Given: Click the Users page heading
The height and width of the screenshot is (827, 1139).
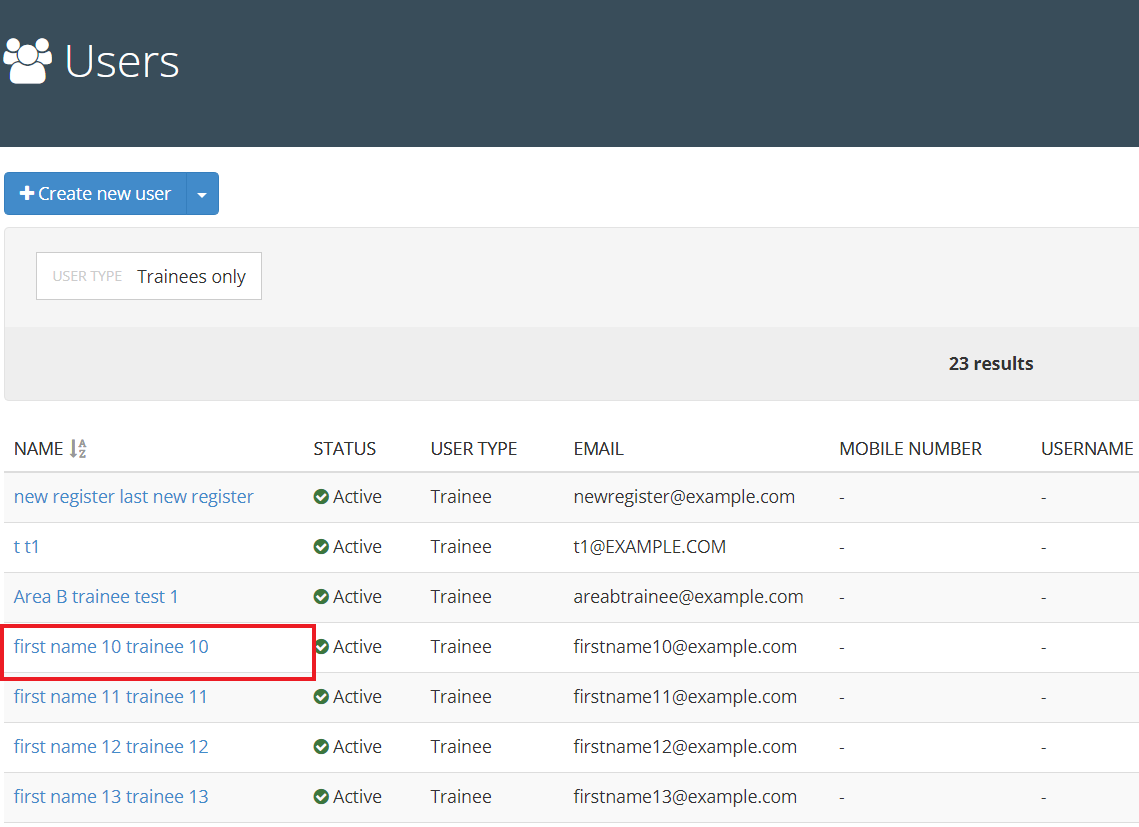Looking at the screenshot, I should point(122,61).
